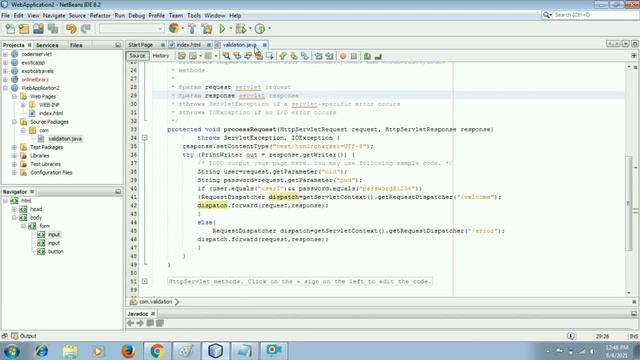This screenshot has width=640, height=360.
Task: Select validation.java in the Projects tree
Action: pyautogui.click(x=65, y=139)
